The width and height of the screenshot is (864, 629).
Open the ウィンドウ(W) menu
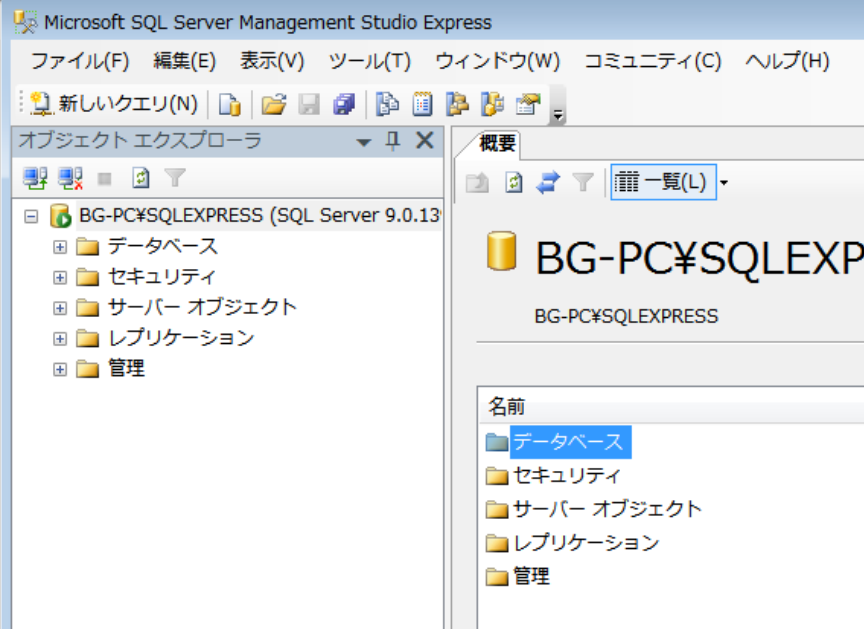498,61
